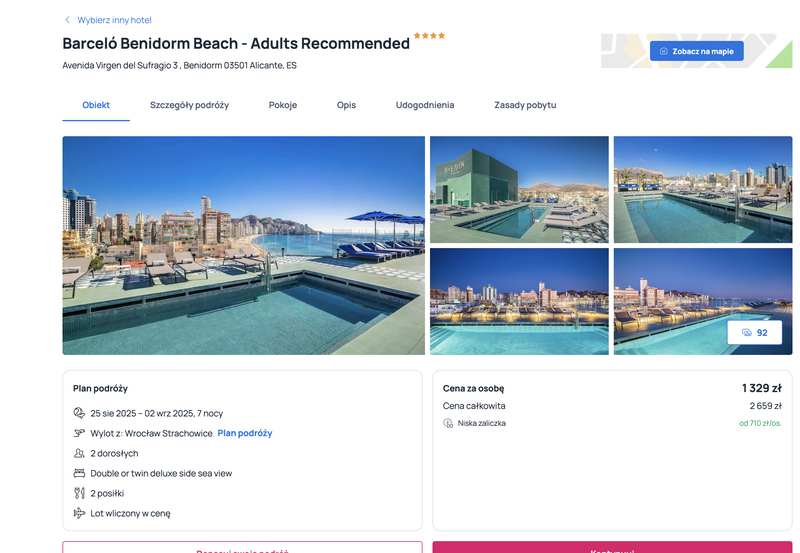Image resolution: width=800 pixels, height=553 pixels.
Task: Click the four-star hotel rating
Action: point(429,36)
